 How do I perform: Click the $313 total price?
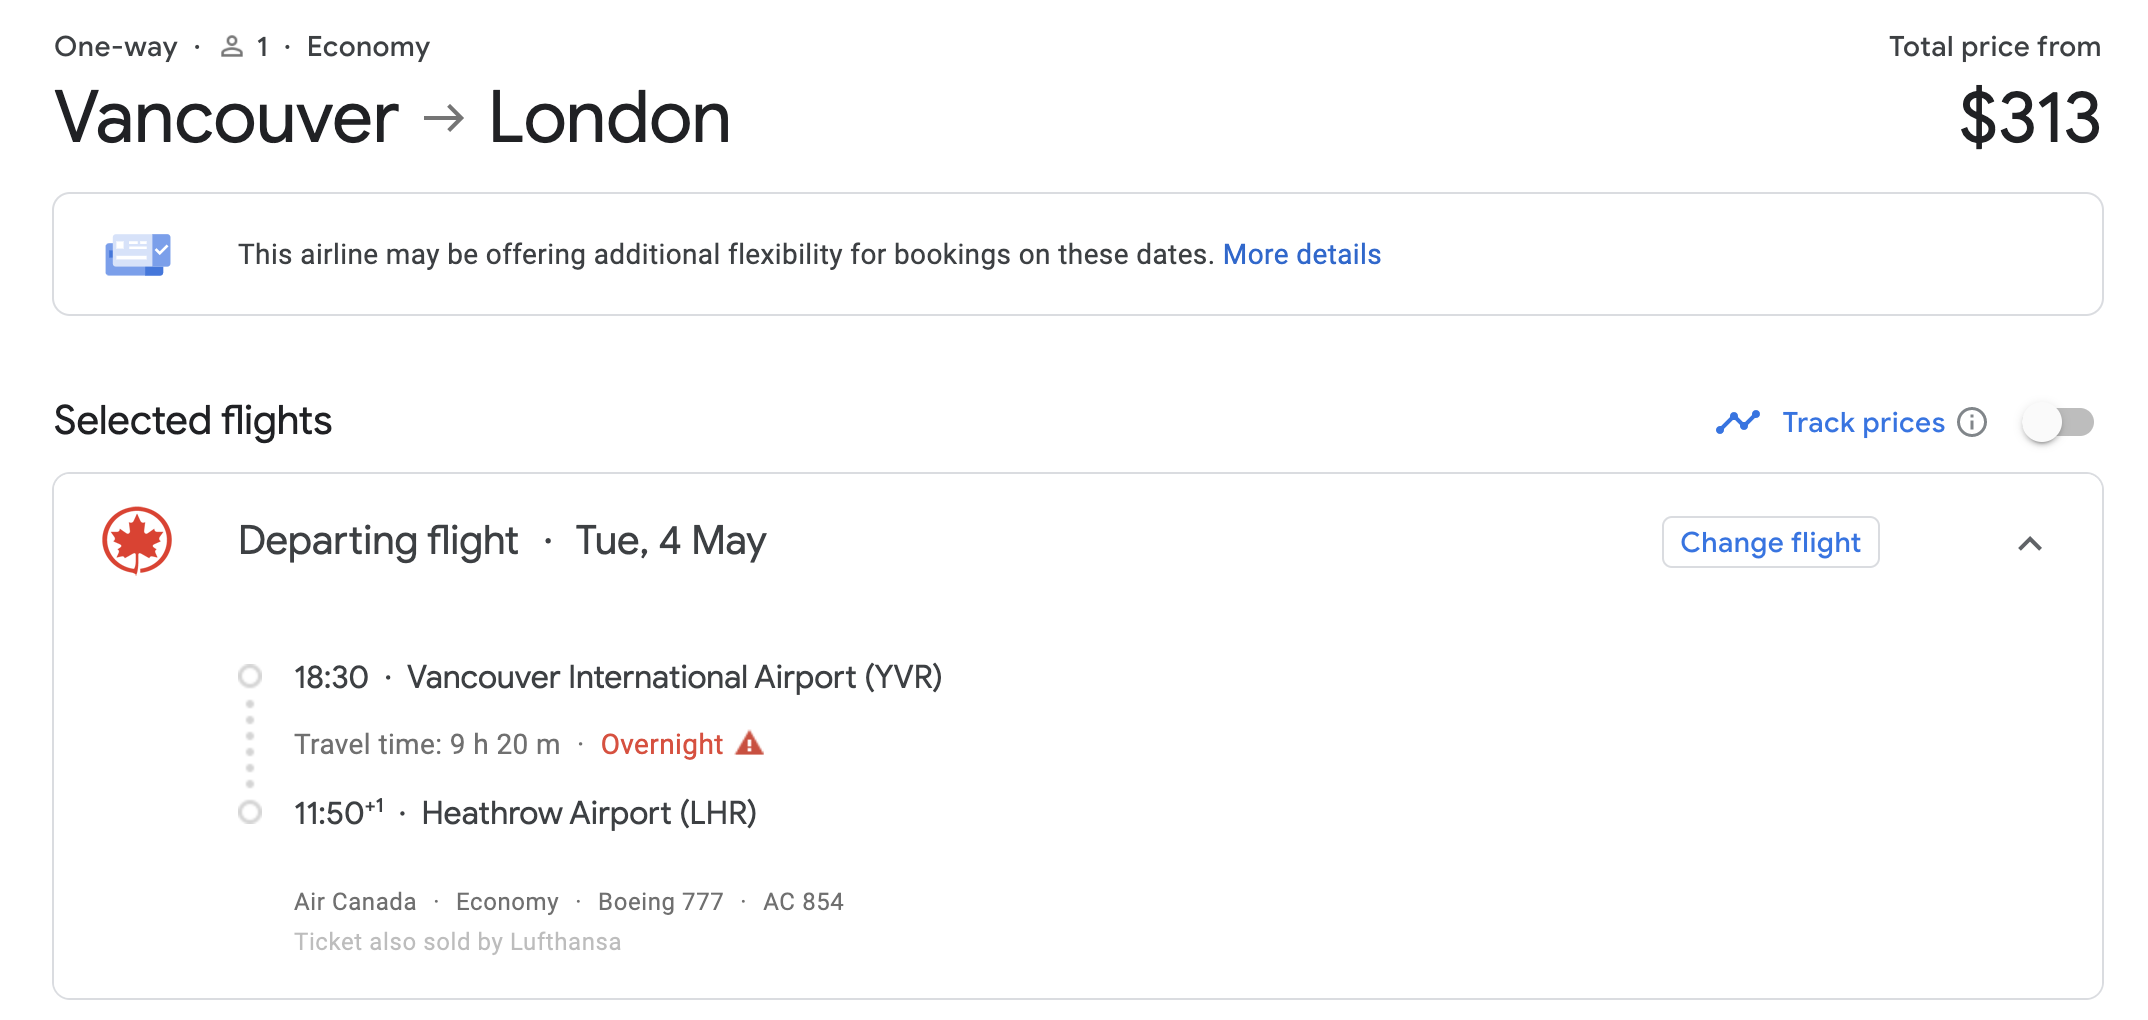2029,118
